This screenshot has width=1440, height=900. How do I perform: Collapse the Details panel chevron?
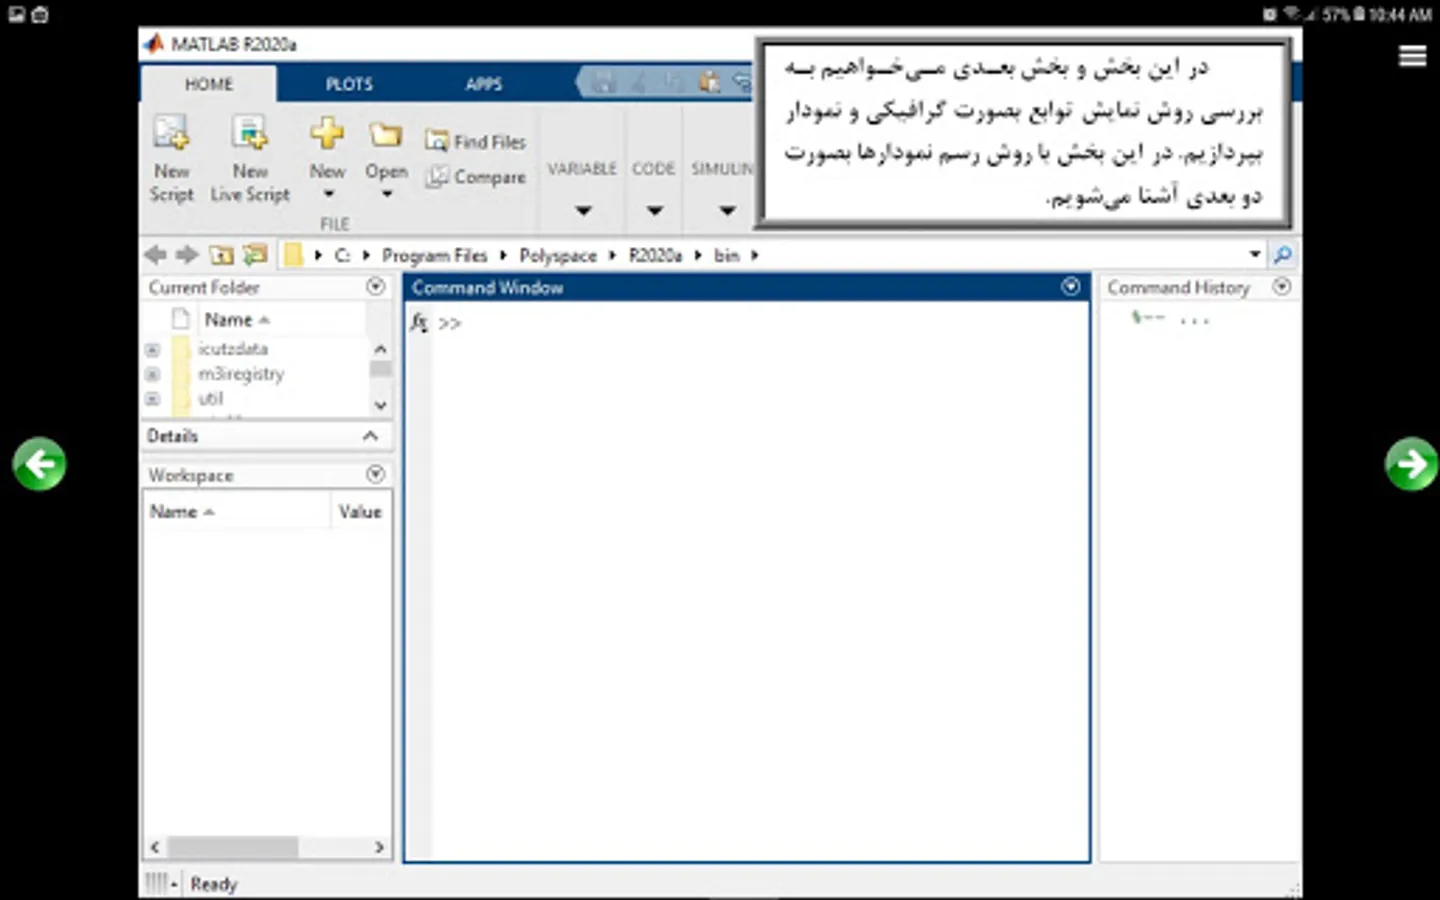(370, 436)
